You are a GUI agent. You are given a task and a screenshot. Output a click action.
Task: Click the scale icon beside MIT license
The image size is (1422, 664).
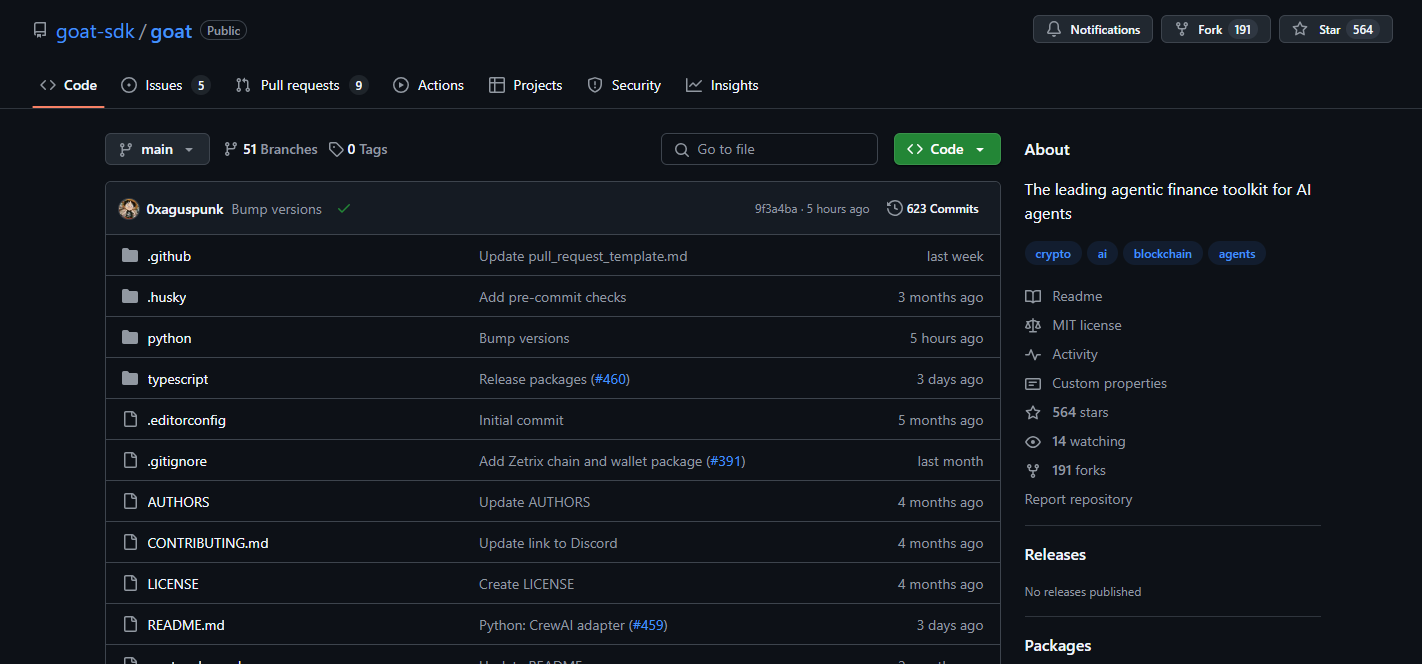1033,325
